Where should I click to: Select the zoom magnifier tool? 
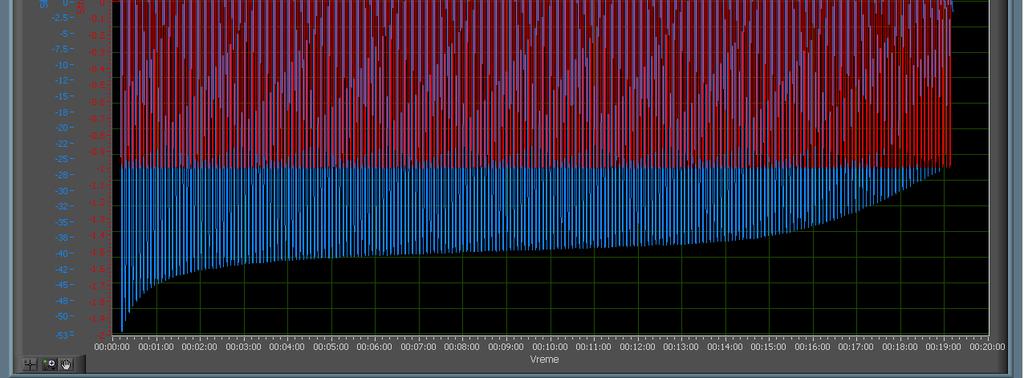coord(48,364)
